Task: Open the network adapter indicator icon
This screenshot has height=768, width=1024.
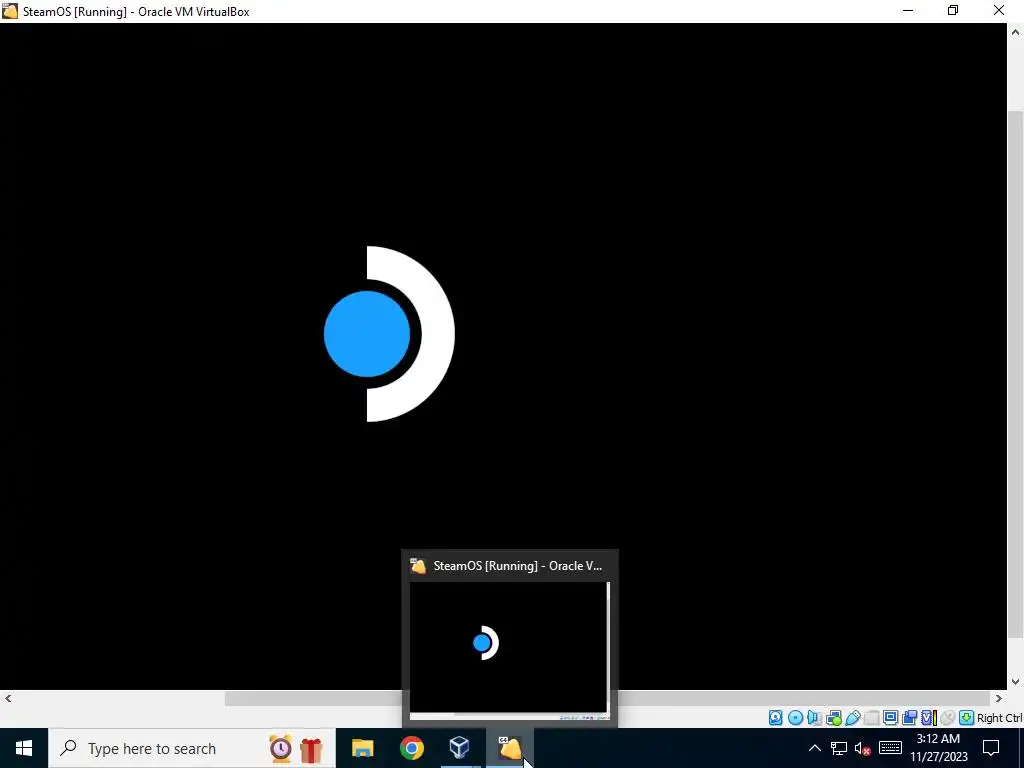Action: pos(833,718)
